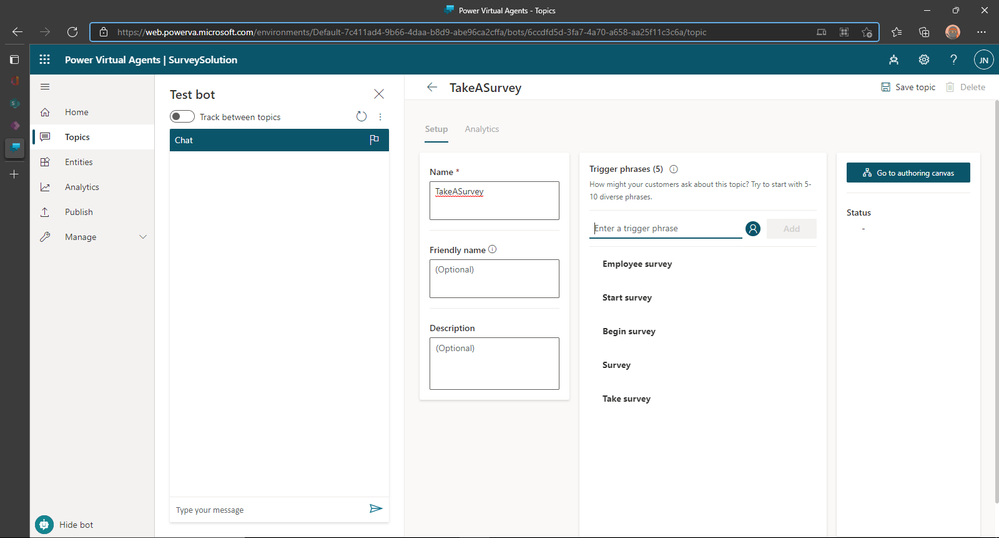Click Save topic button
This screenshot has width=999, height=538.
tap(908, 87)
